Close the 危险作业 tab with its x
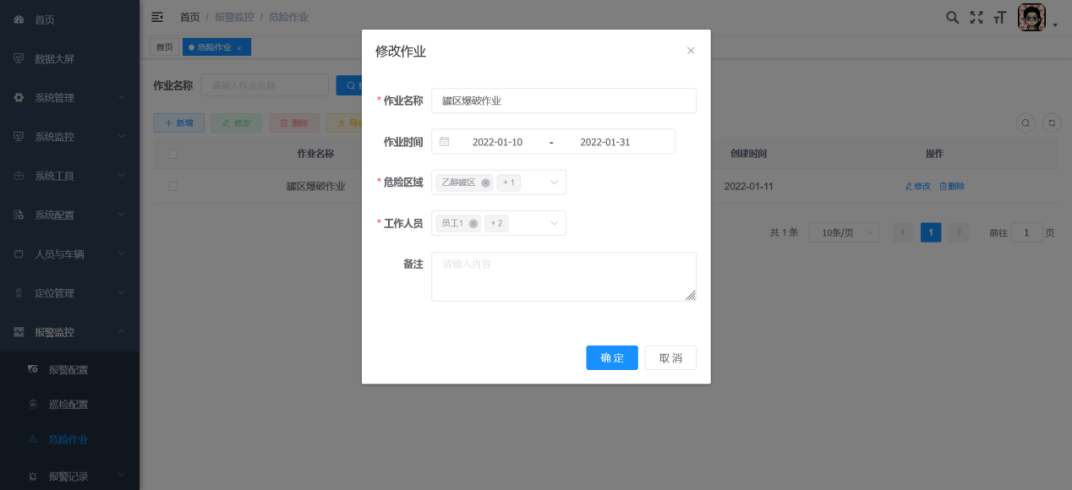 coord(239,48)
